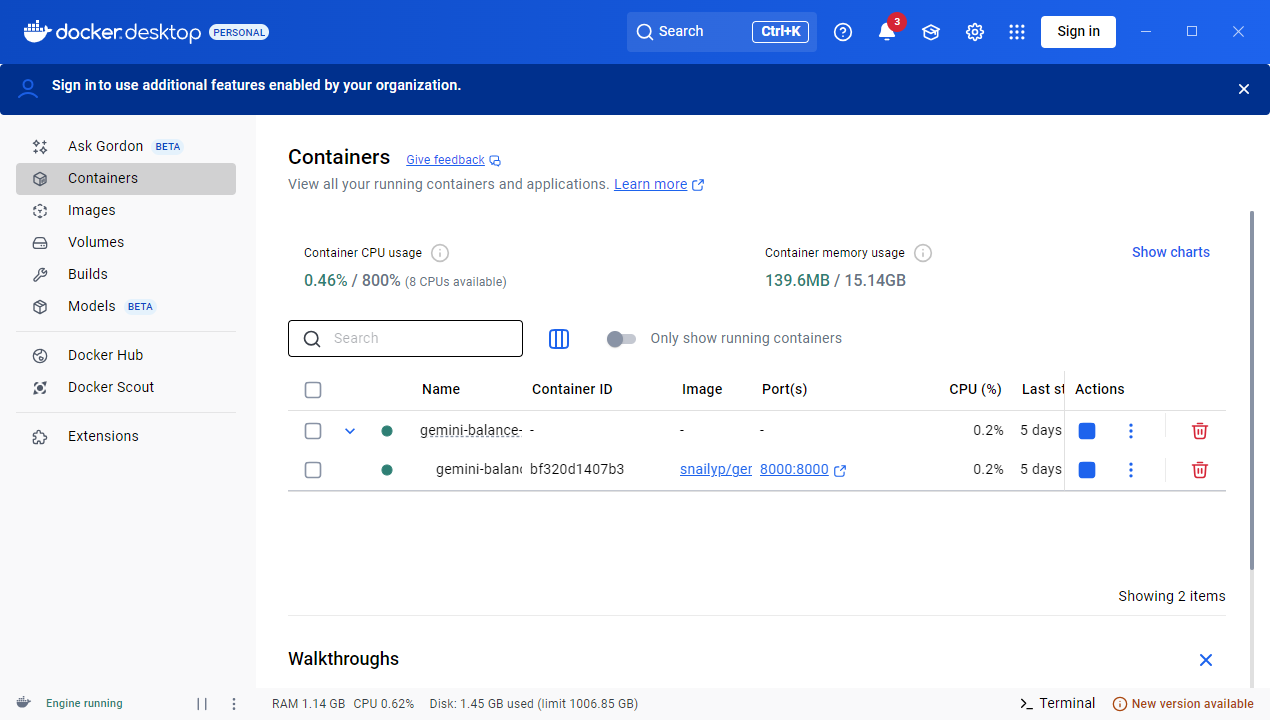The height and width of the screenshot is (720, 1270).
Task: Check the select-all containers header checkbox
Action: coord(313,390)
